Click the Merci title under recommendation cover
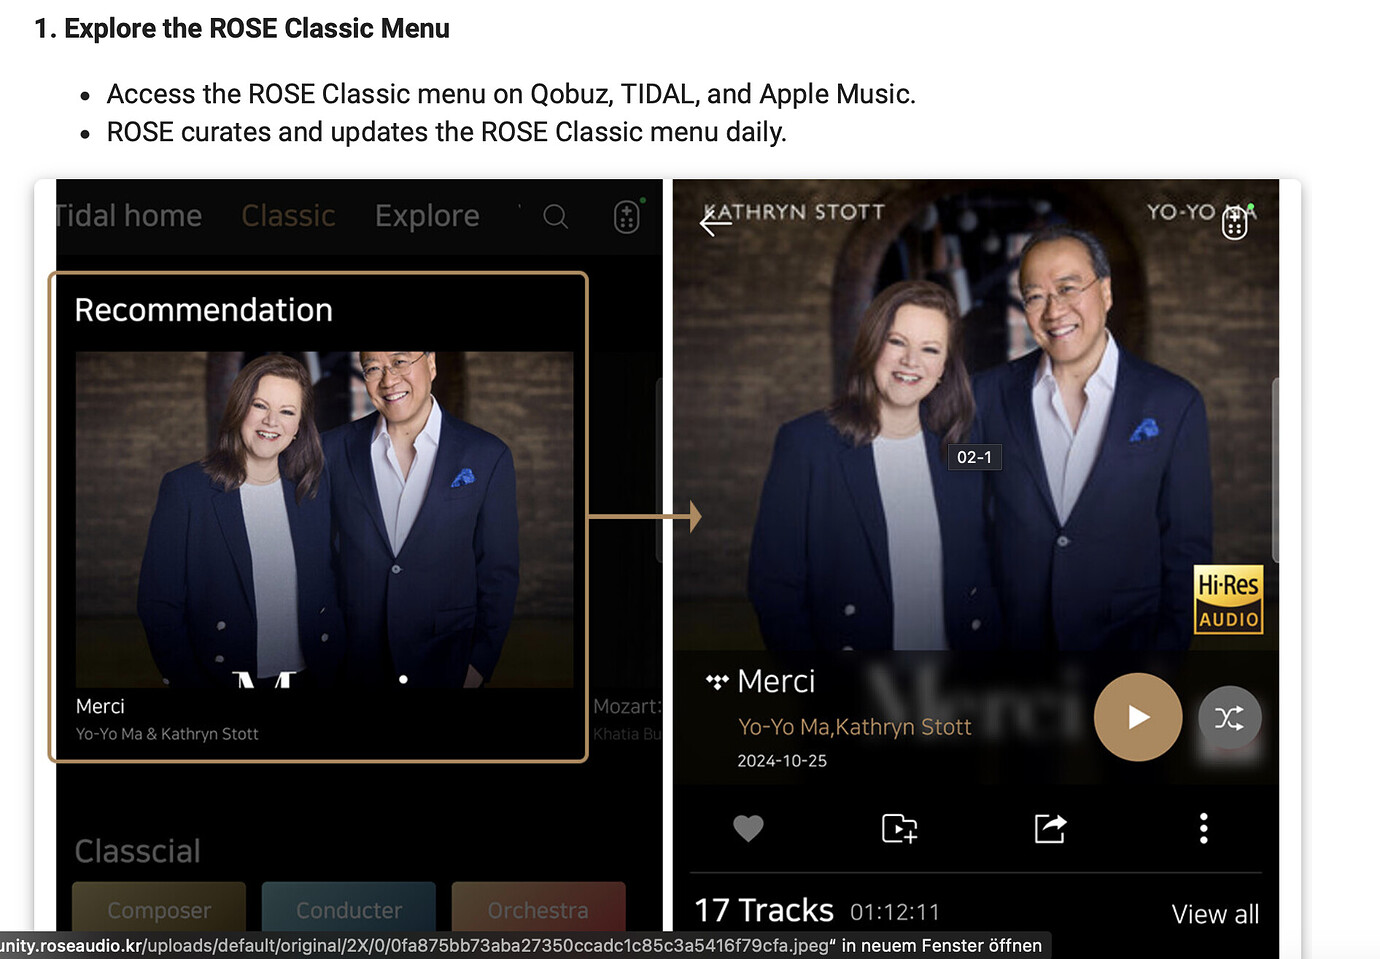The width and height of the screenshot is (1380, 959). point(100,706)
